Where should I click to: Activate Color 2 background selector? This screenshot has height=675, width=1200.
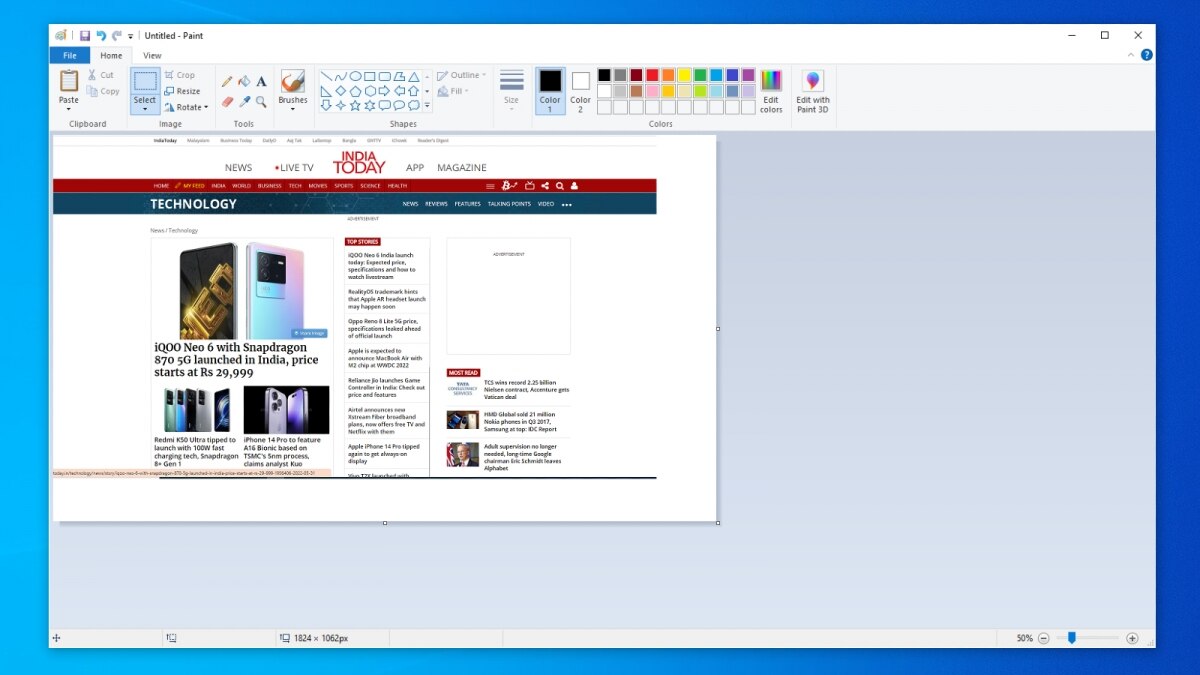pyautogui.click(x=580, y=90)
